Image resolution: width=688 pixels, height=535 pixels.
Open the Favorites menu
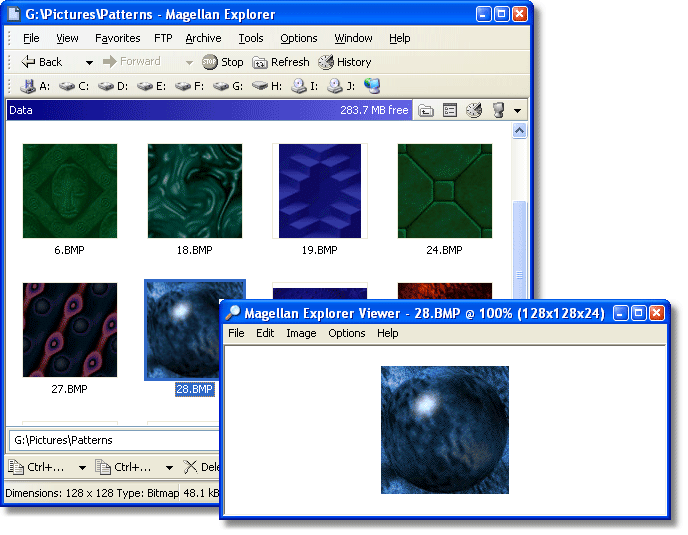pyautogui.click(x=117, y=38)
